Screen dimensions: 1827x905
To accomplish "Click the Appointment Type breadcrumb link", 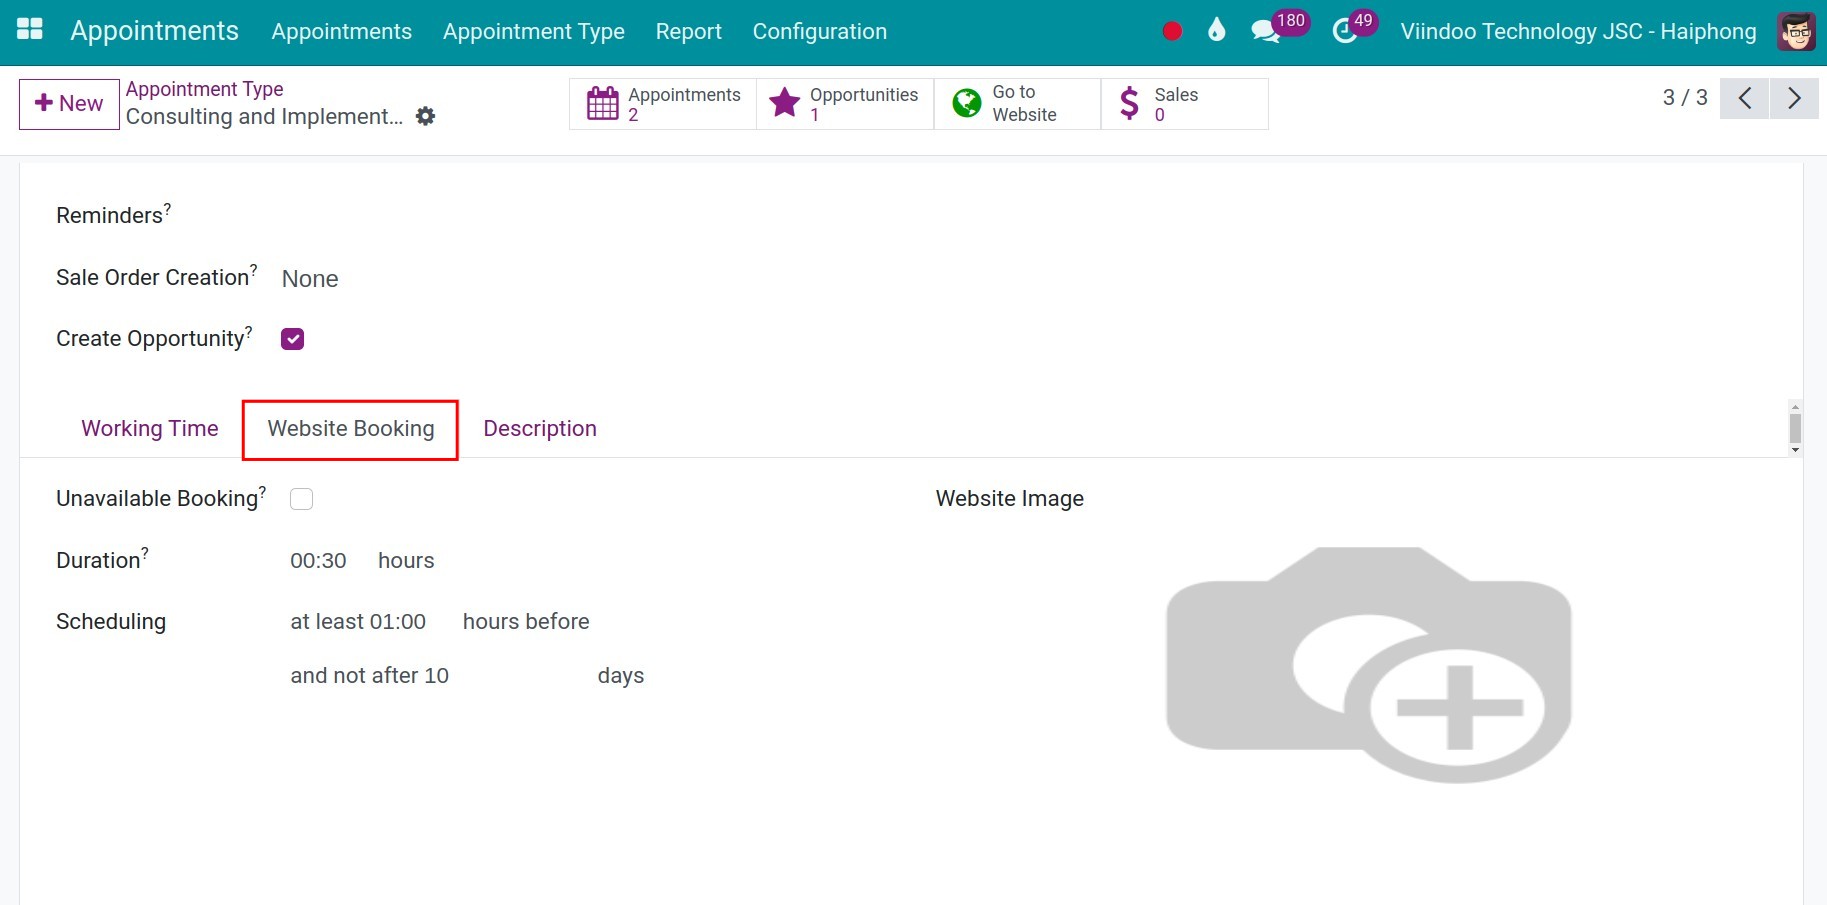I will click(205, 89).
